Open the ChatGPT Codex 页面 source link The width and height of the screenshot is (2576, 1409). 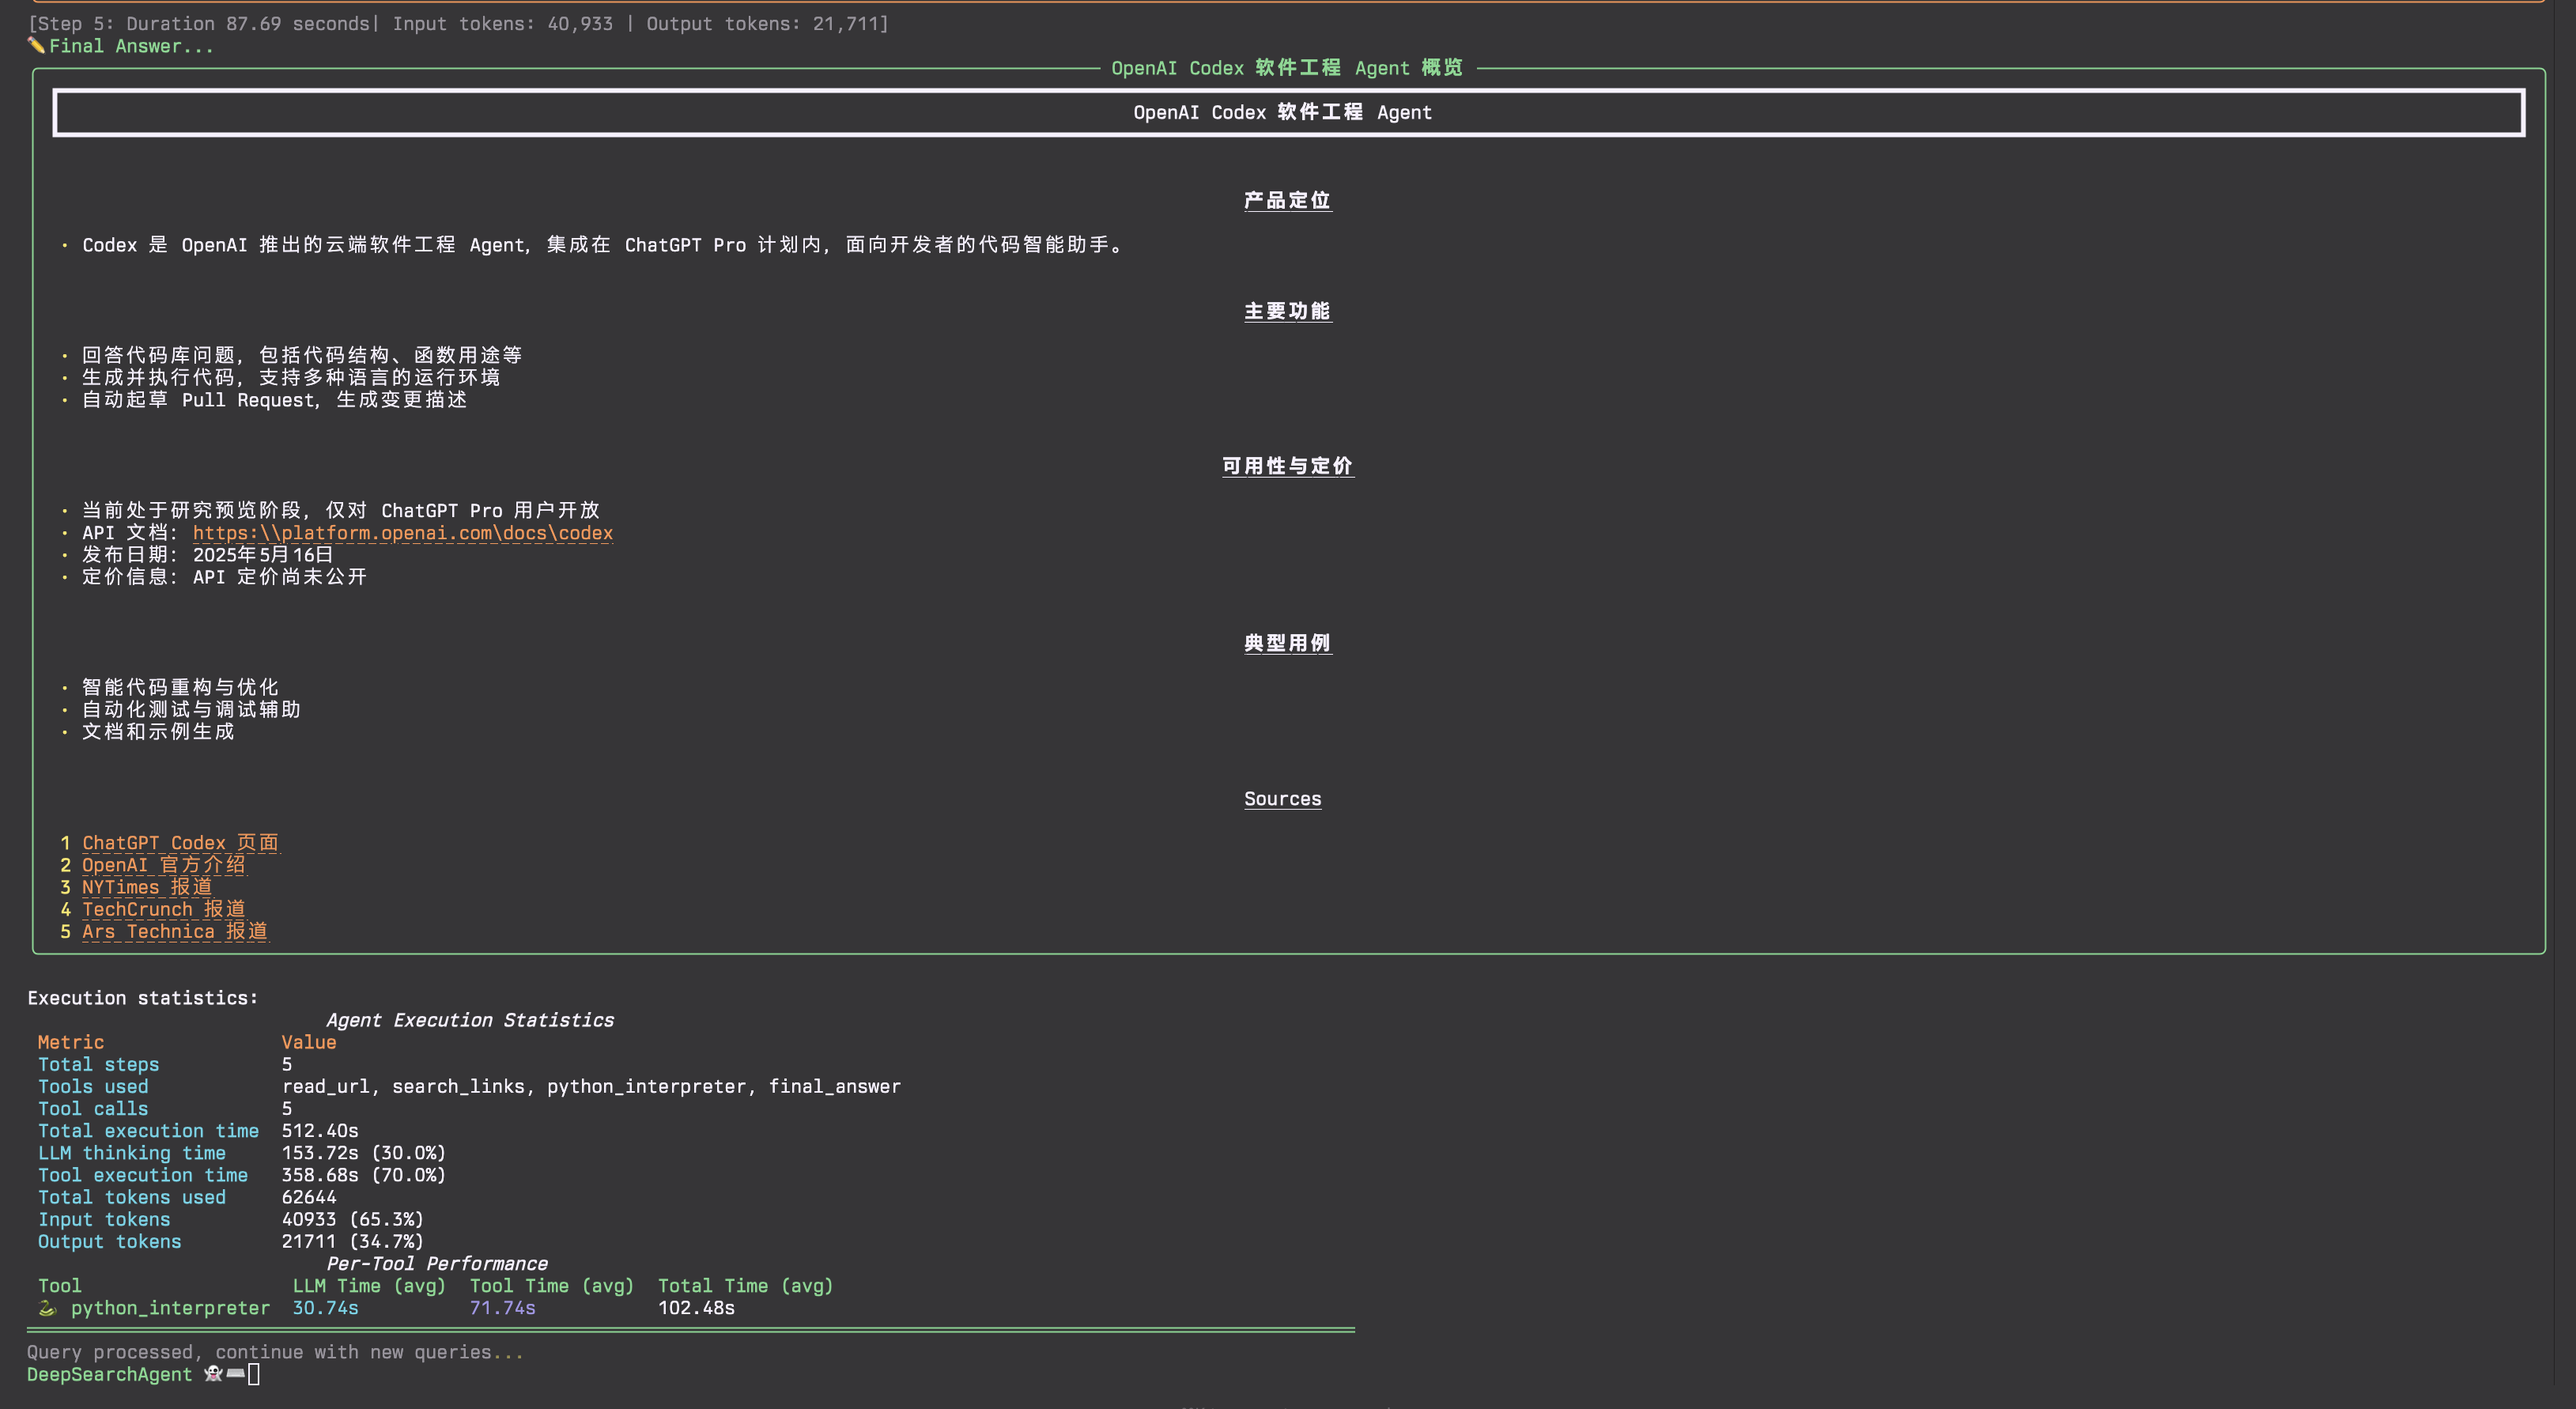click(x=181, y=843)
